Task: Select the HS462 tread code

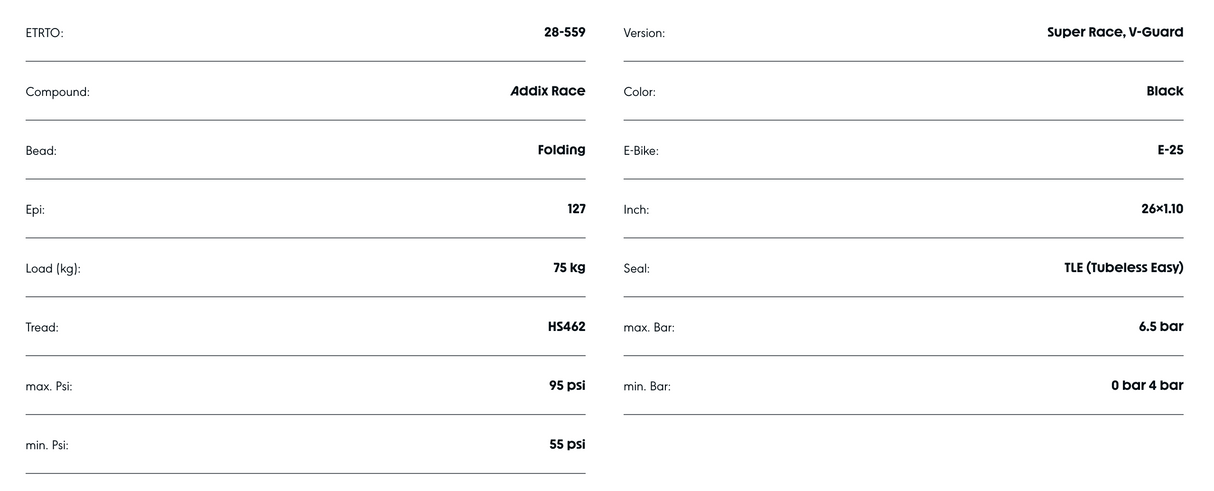Action: [x=565, y=327]
